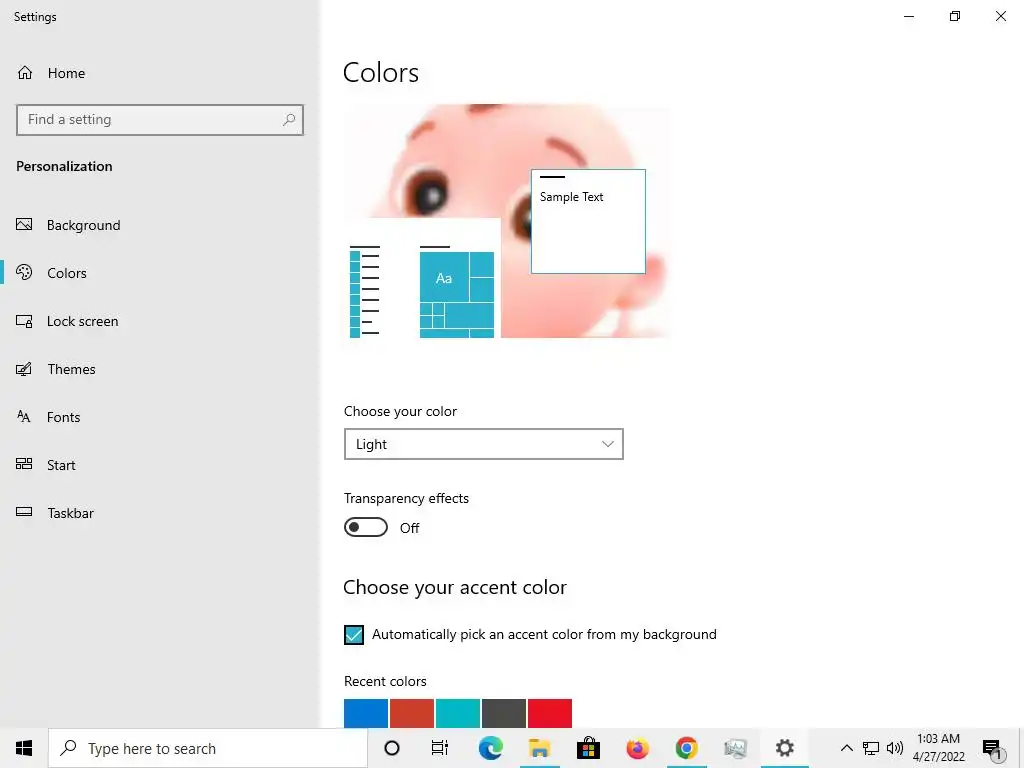Pick the orange-red recent color swatch
This screenshot has width=1024, height=768.
(412, 713)
